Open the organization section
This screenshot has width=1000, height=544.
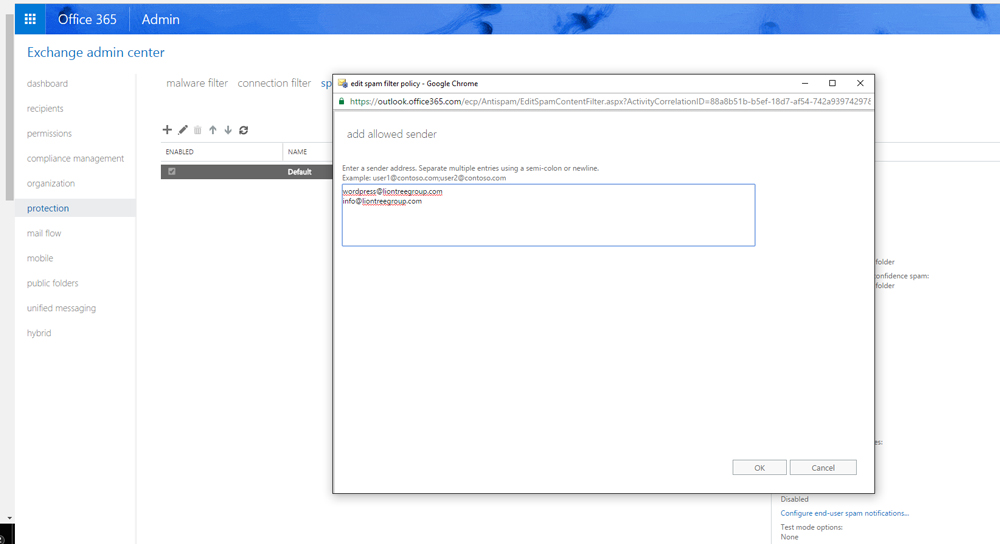pos(51,183)
